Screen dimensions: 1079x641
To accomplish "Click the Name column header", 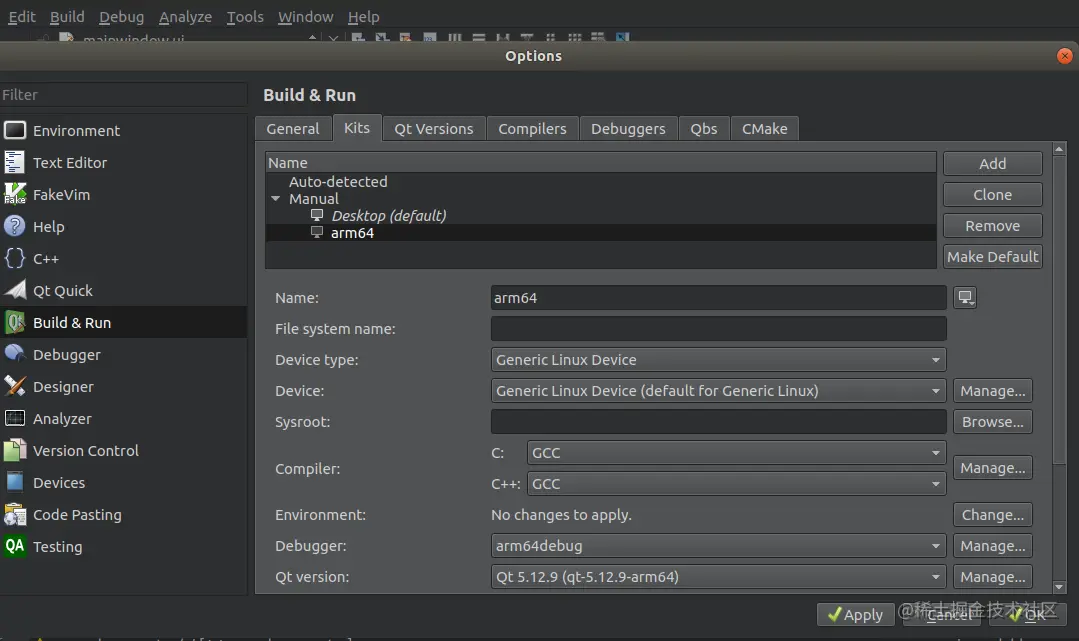I will click(x=600, y=162).
